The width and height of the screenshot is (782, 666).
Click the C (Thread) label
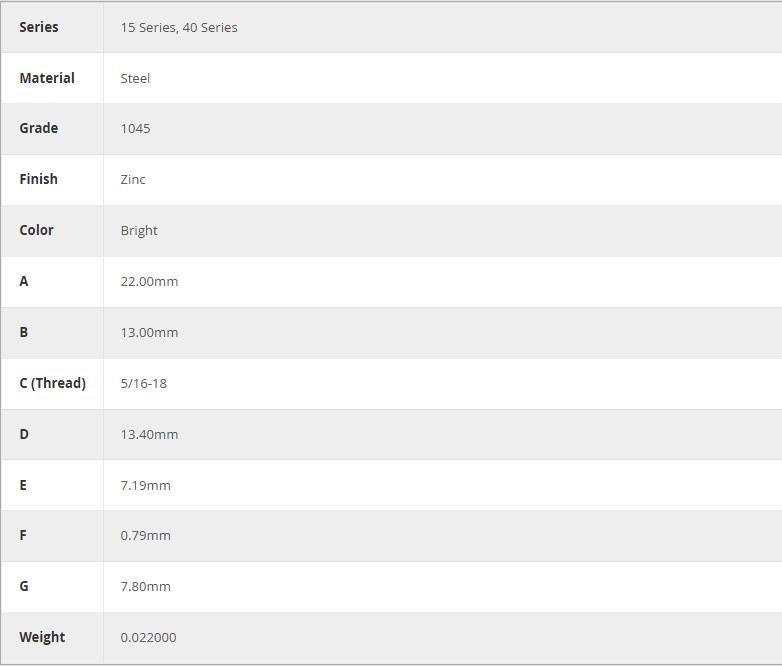pos(52,383)
